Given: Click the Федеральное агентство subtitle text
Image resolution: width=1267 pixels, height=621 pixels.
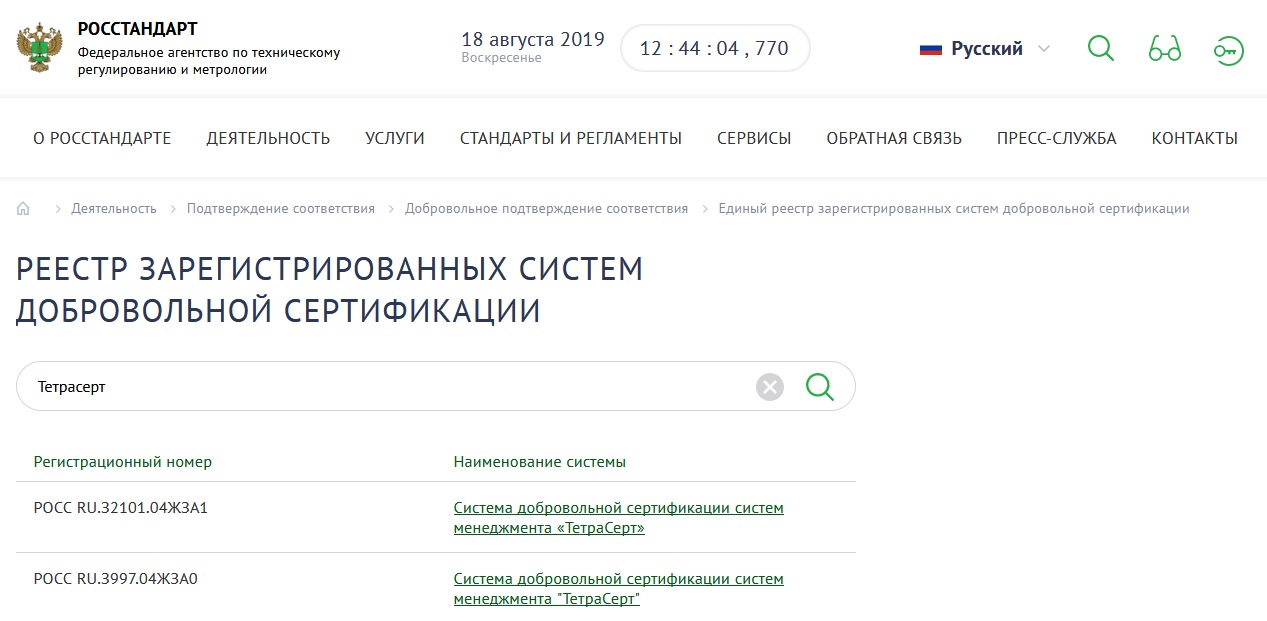Looking at the screenshot, I should point(209,61).
